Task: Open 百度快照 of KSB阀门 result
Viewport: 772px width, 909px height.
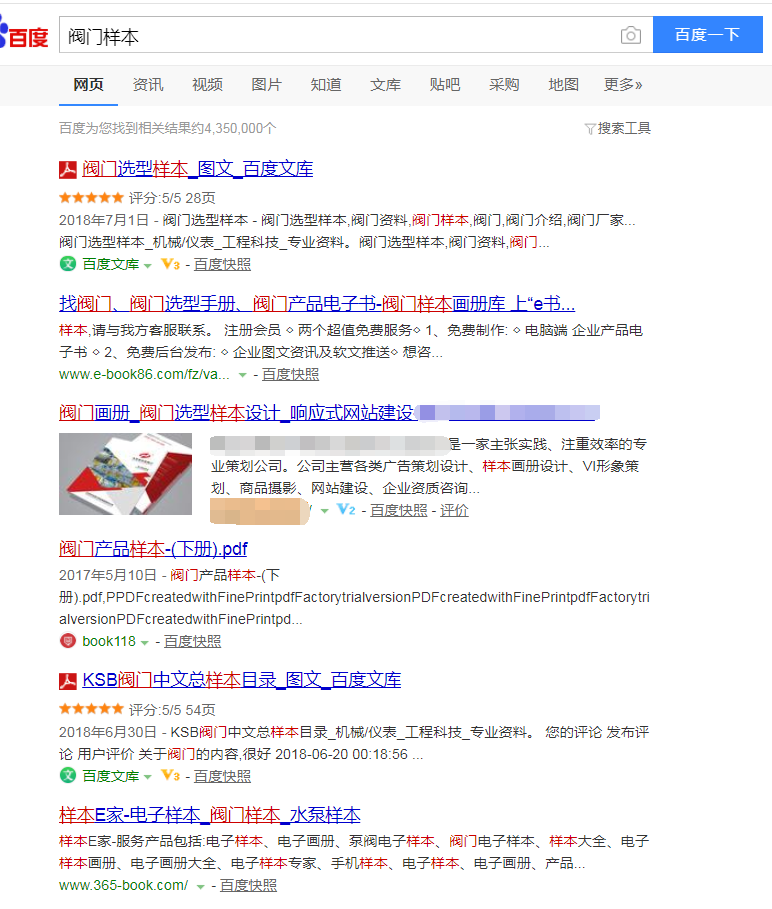Action: tap(222, 776)
